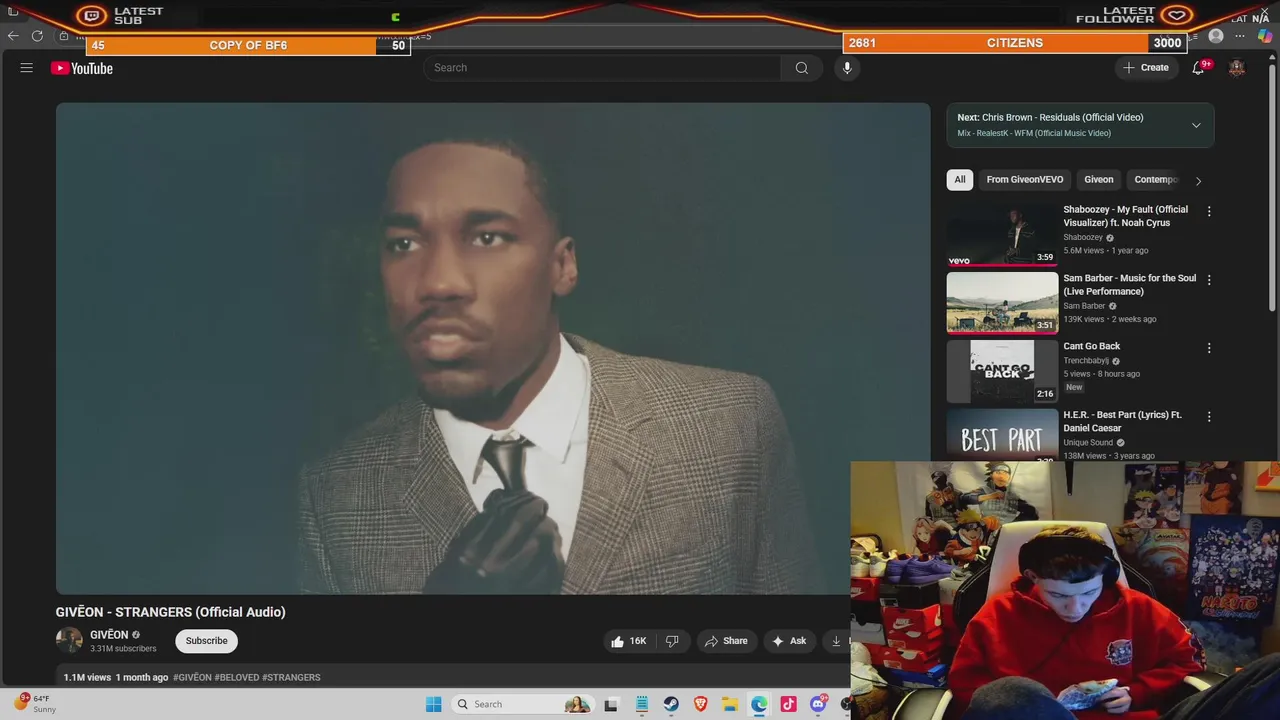Click the video title GIVĒON - STRANGERS (Official Audio)
1280x720 pixels.
tap(170, 612)
